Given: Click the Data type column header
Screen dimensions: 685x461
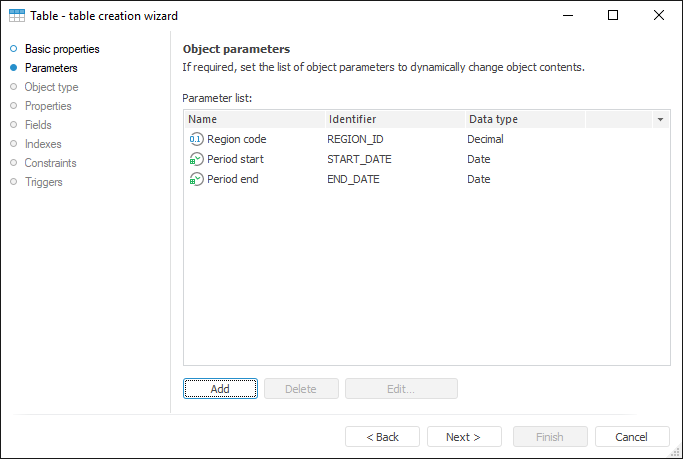Looking at the screenshot, I should click(x=523, y=119).
